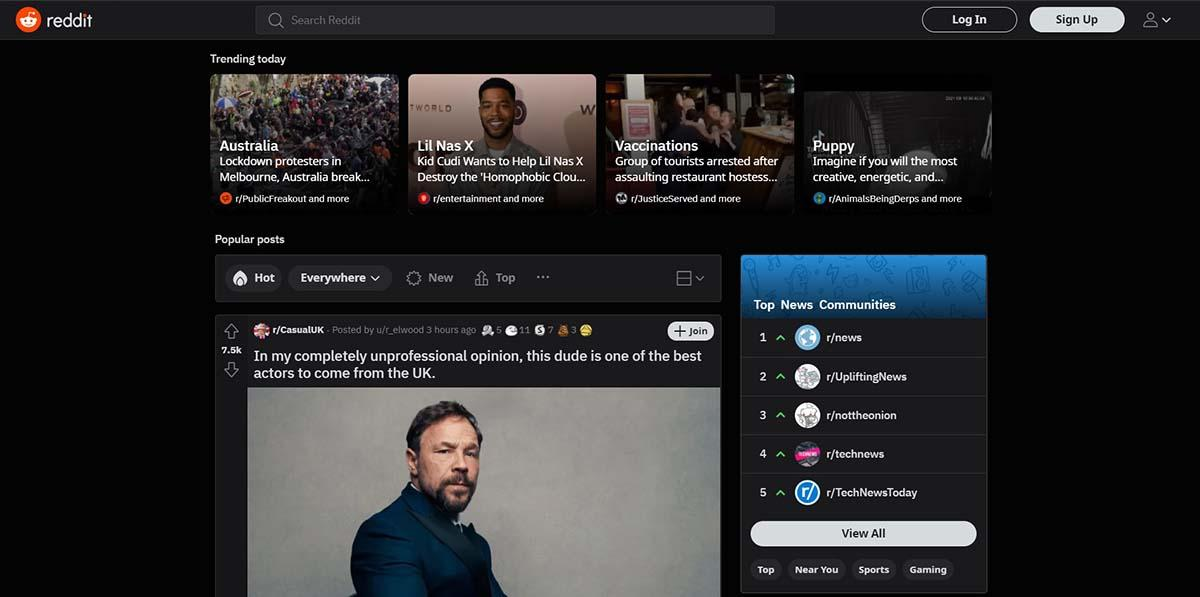The image size is (1200, 597).
Task: Select the Hot sort tab
Action: pyautogui.click(x=254, y=278)
